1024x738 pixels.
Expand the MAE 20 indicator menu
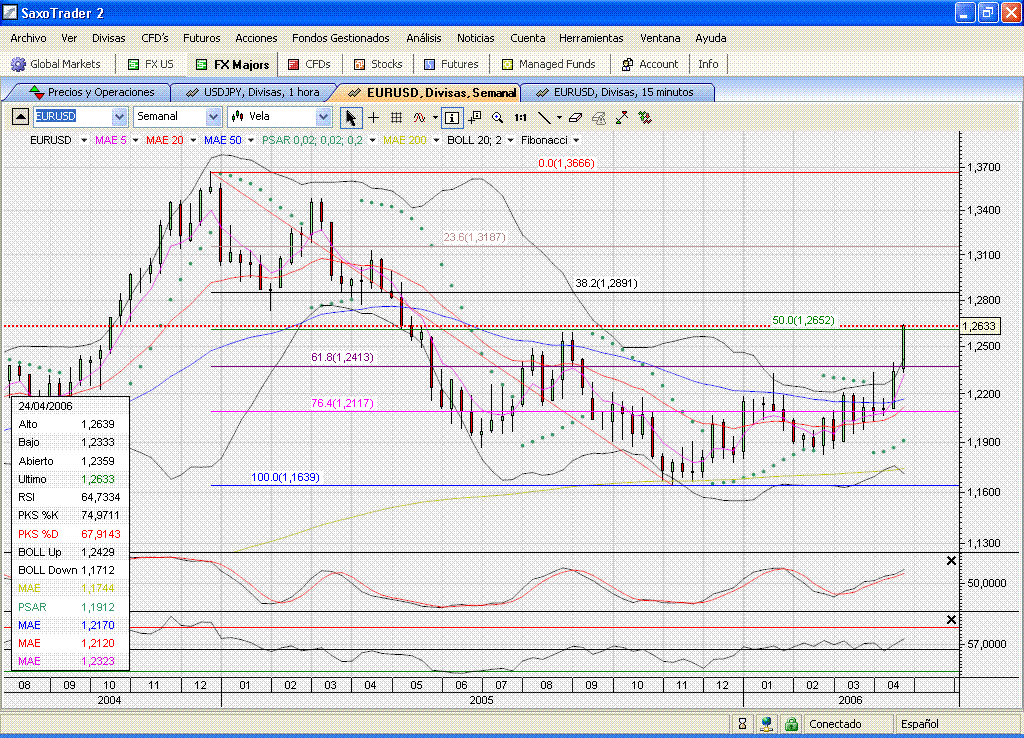coord(193,140)
